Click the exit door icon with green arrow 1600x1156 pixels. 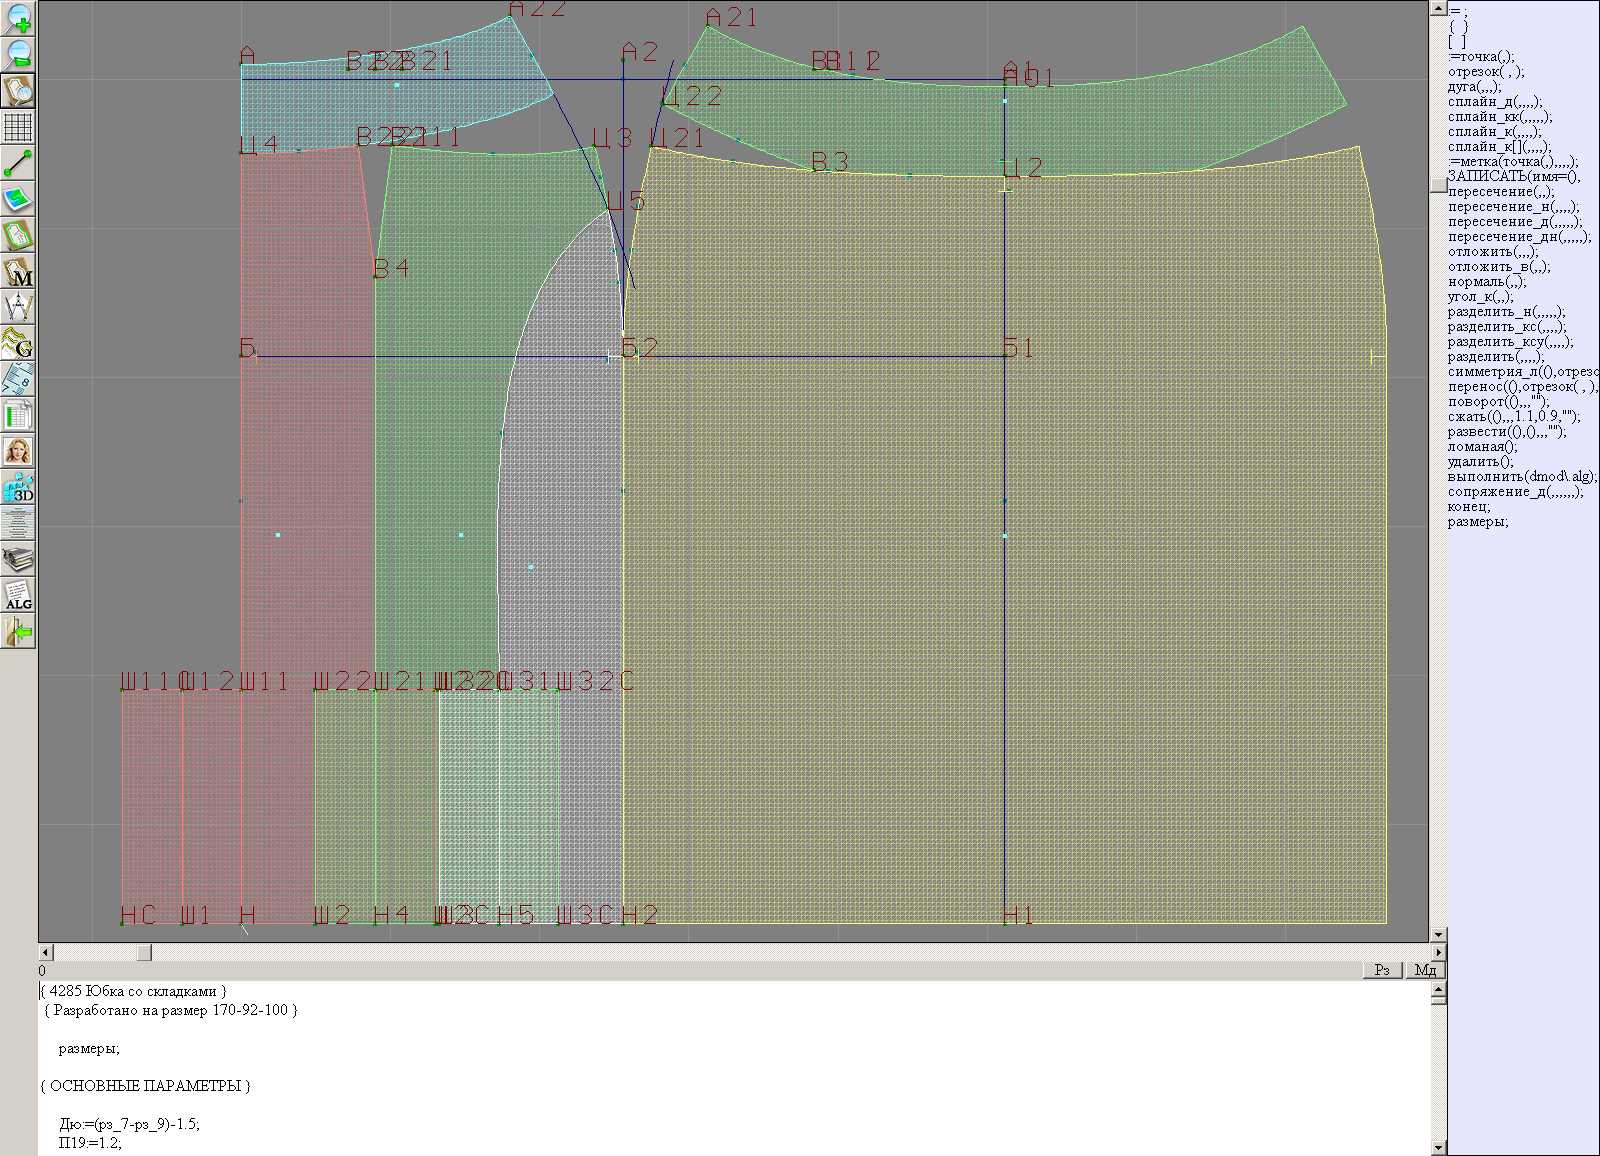18,631
